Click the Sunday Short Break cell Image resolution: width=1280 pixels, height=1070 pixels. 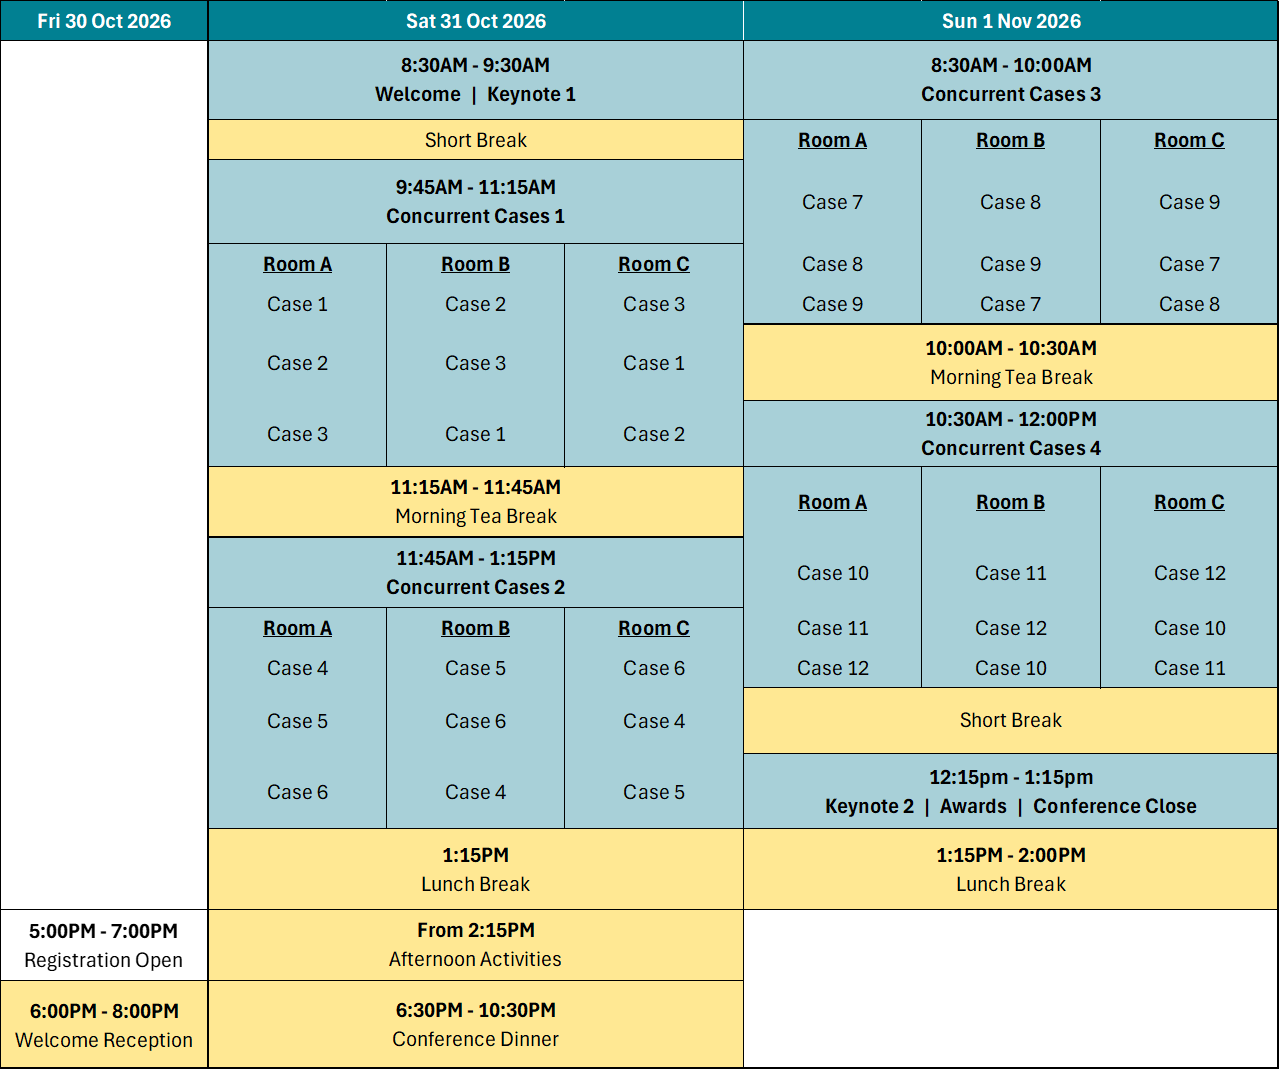[1011, 720]
